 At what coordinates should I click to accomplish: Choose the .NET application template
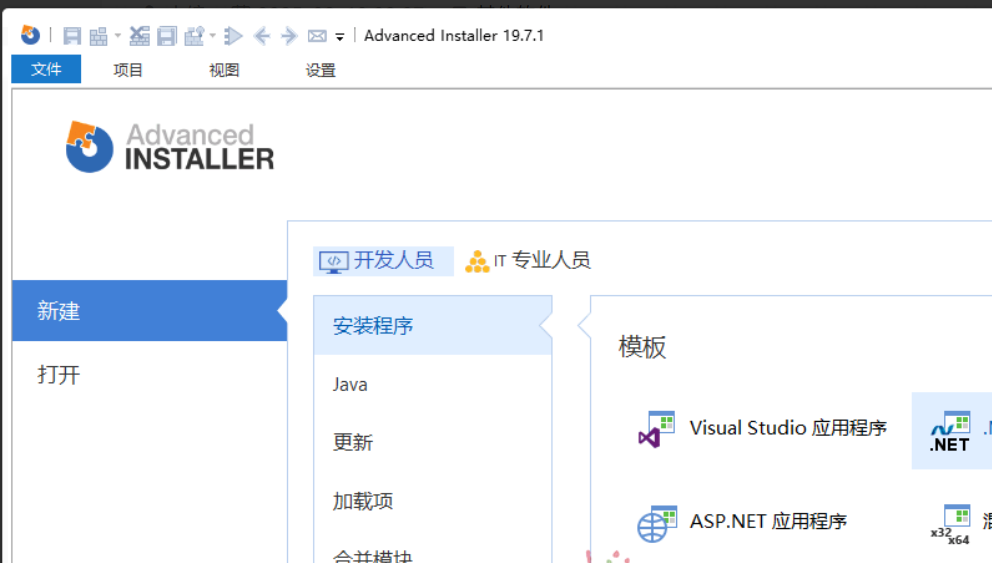coord(950,430)
